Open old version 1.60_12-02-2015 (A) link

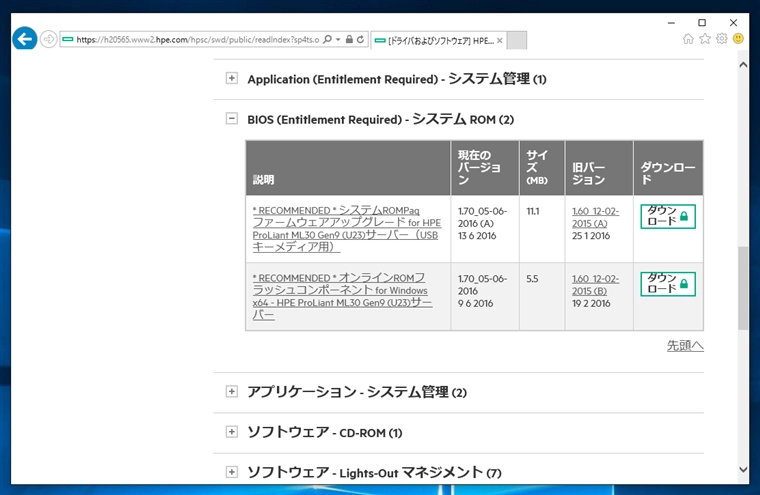tap(595, 217)
